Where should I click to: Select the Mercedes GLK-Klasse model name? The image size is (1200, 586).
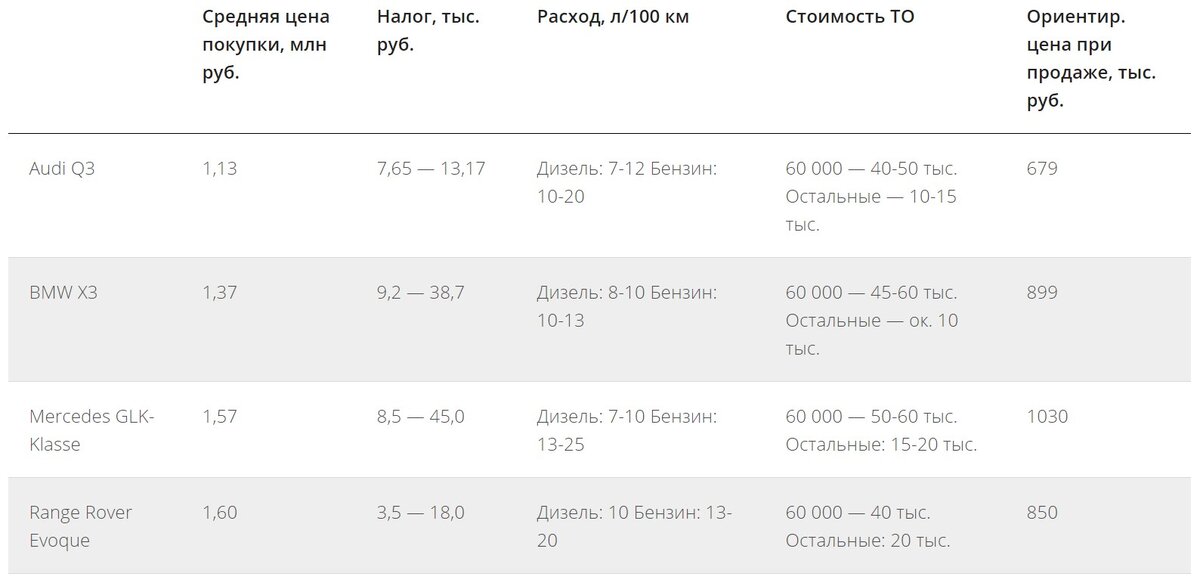pos(92,430)
